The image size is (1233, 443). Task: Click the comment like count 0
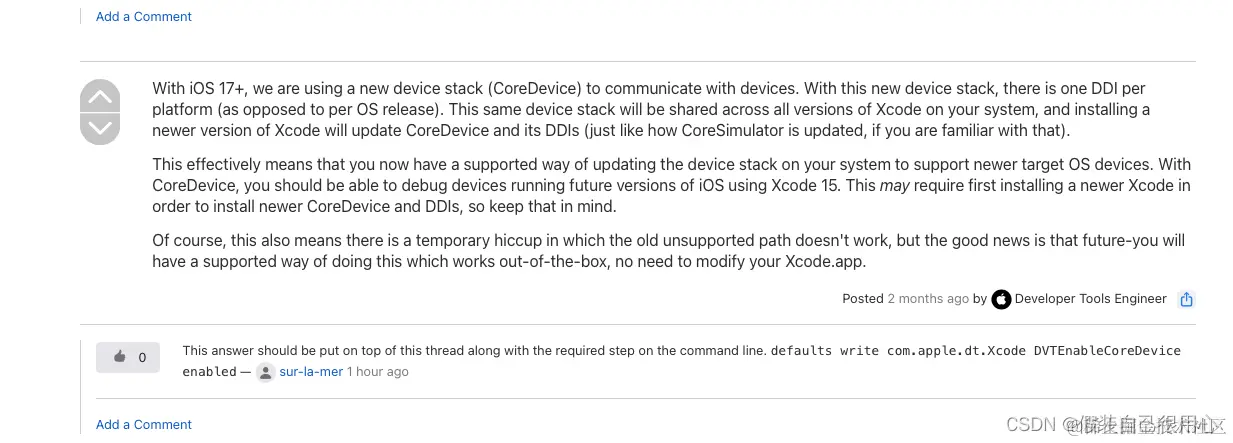click(142, 357)
